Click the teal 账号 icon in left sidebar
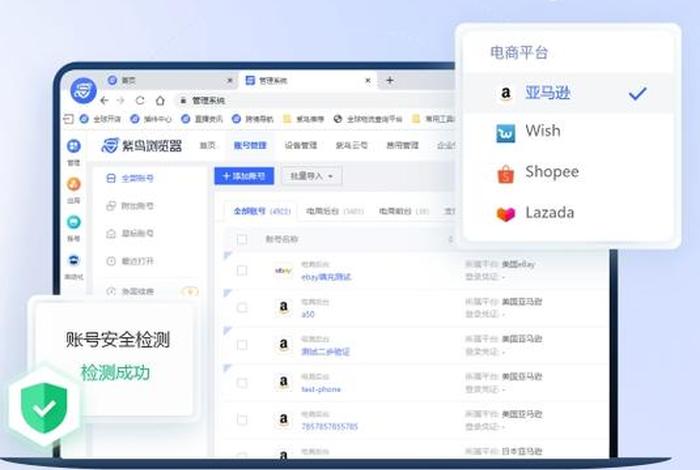Image resolution: width=700 pixels, height=470 pixels. 74,223
